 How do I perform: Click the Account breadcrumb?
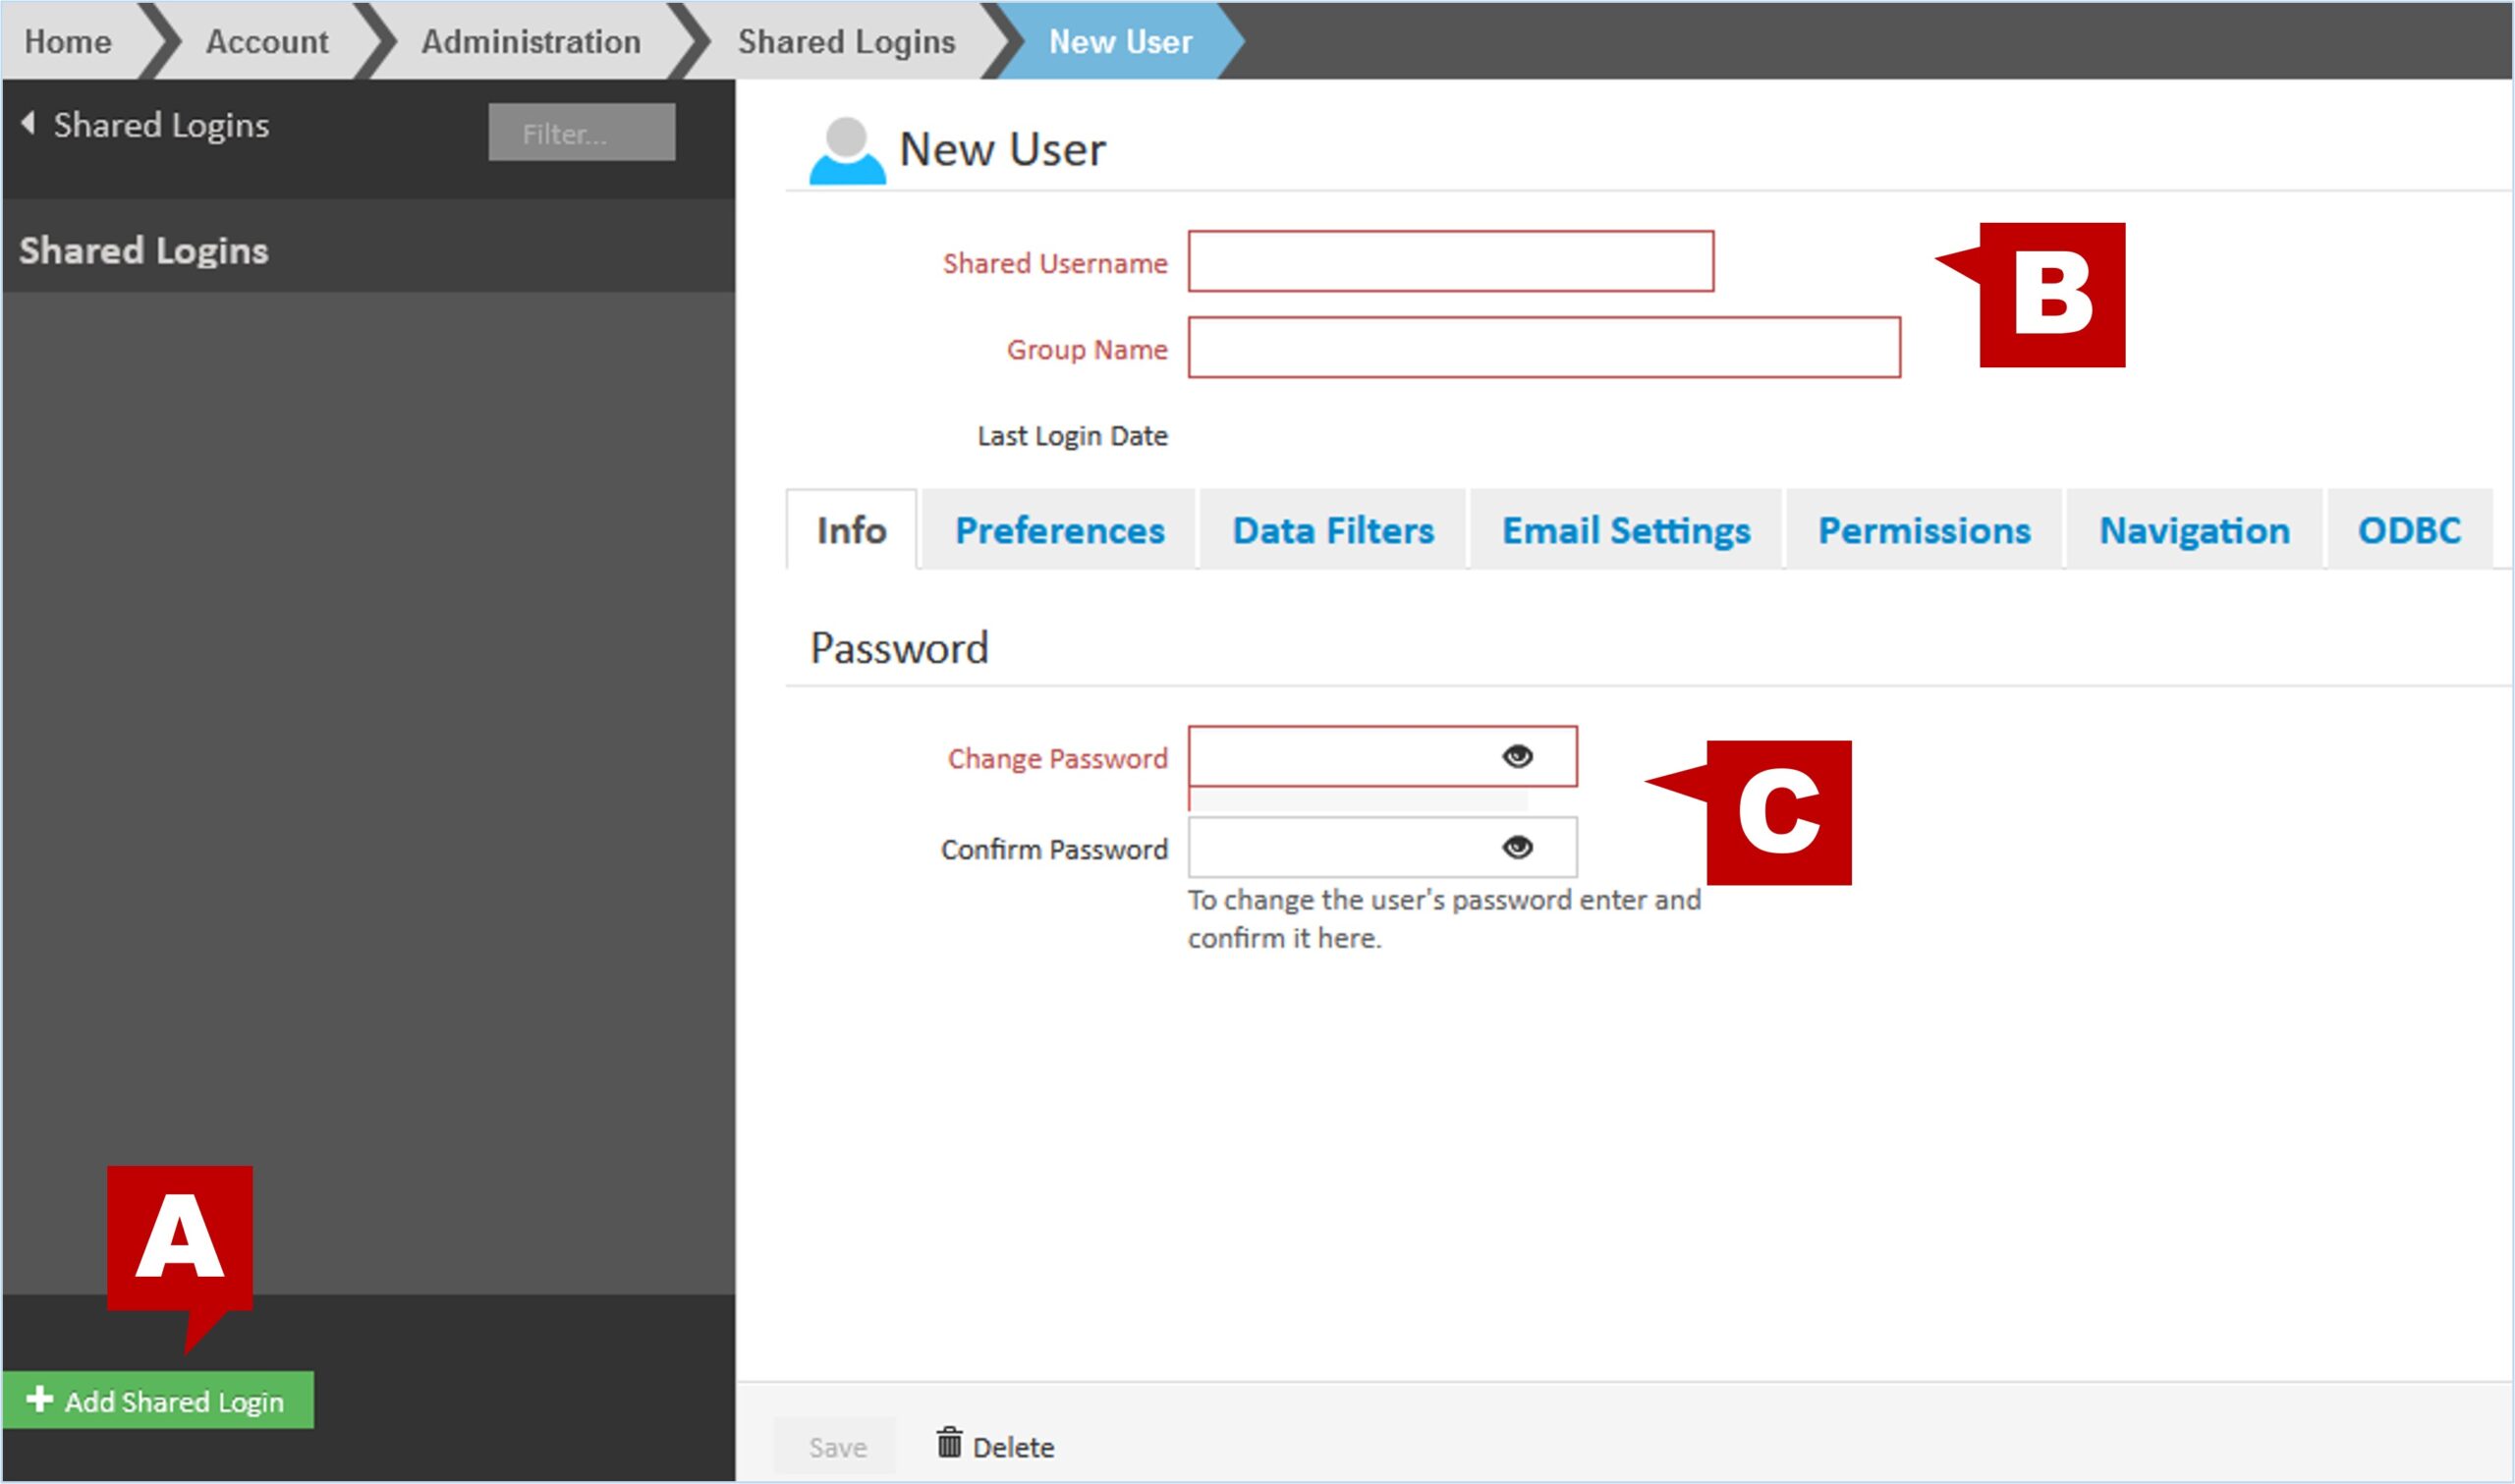tap(267, 42)
